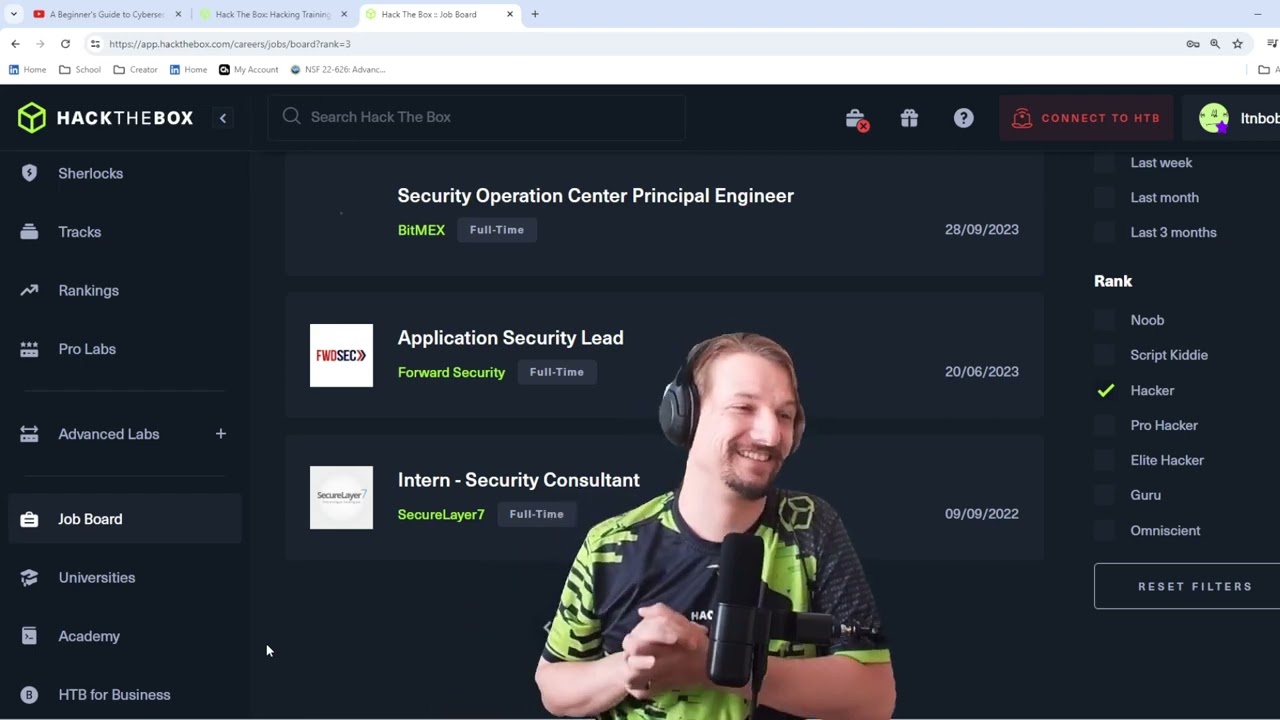Click the address bar URL

point(230,44)
